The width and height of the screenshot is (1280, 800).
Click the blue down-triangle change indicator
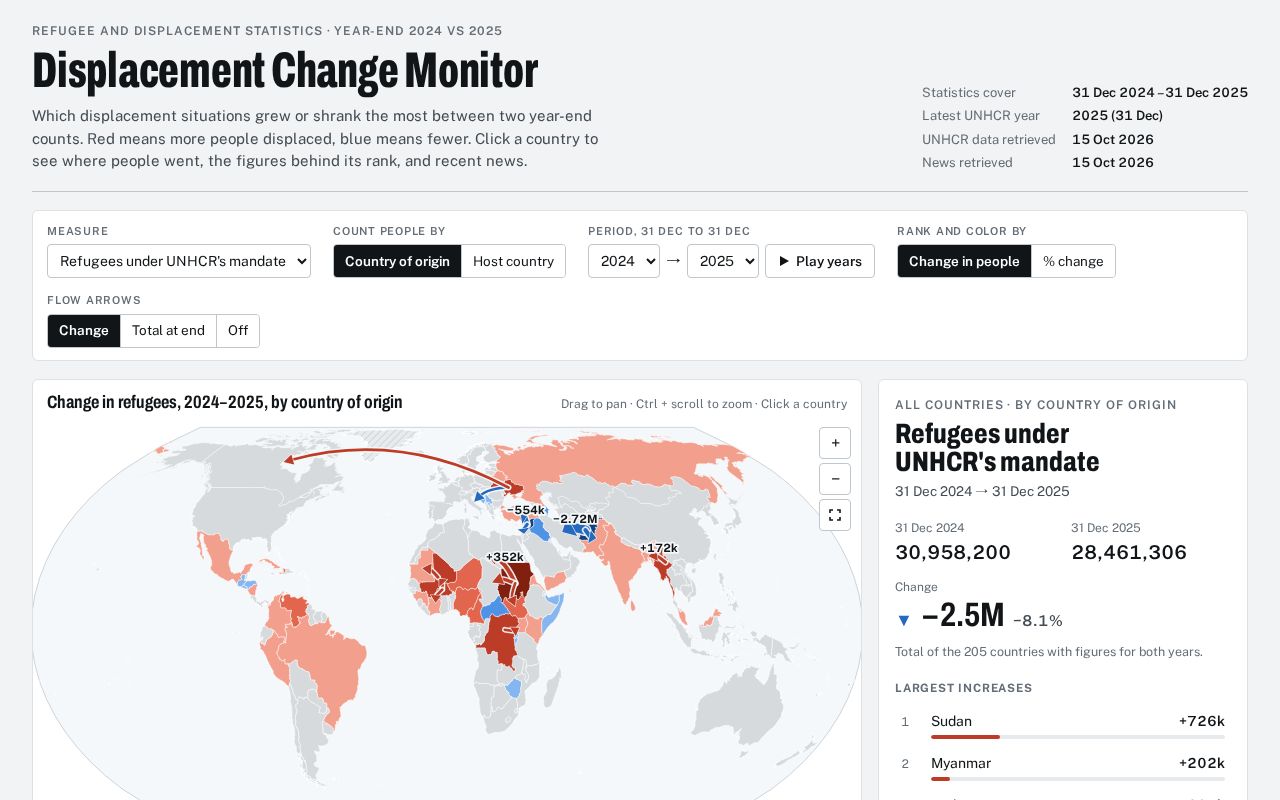904,620
